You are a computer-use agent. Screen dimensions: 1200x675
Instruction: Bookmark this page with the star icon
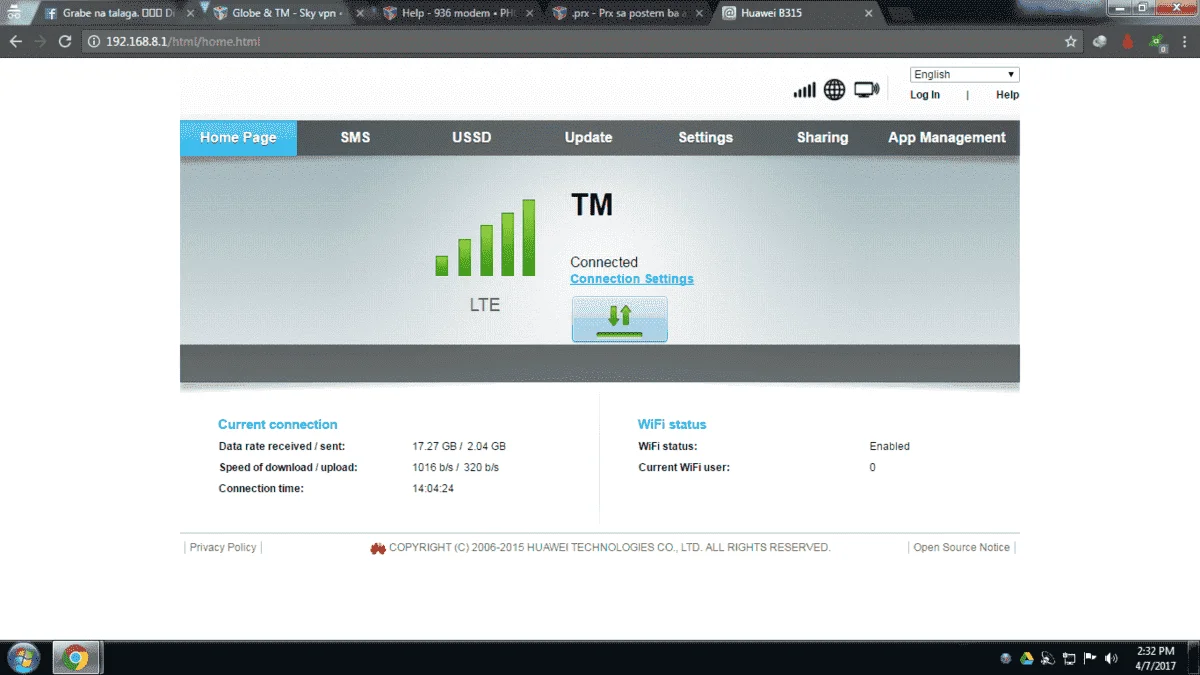coord(1071,42)
